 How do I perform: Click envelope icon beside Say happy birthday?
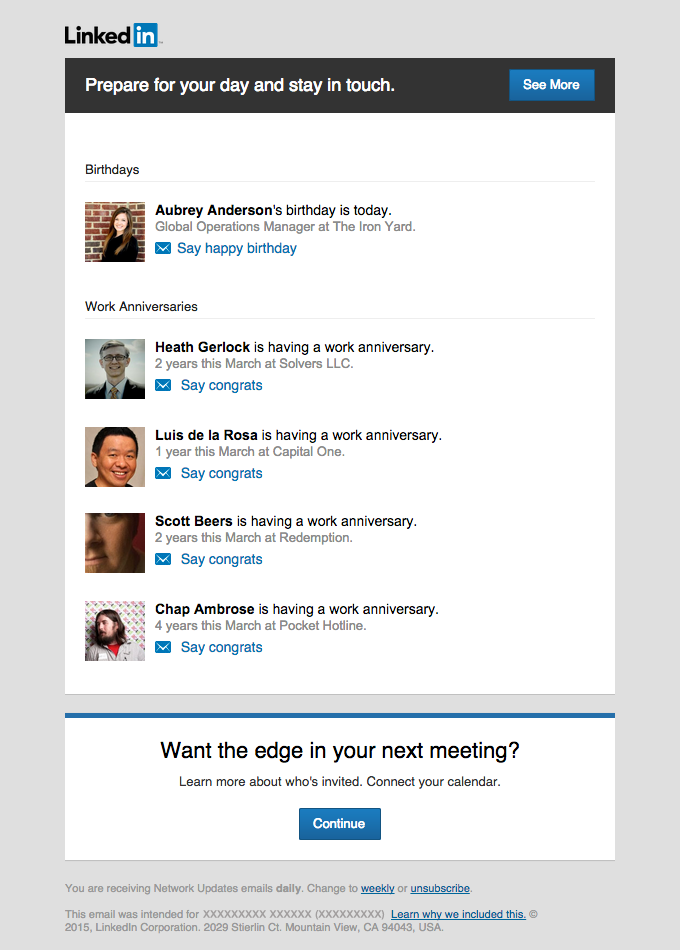click(x=163, y=249)
